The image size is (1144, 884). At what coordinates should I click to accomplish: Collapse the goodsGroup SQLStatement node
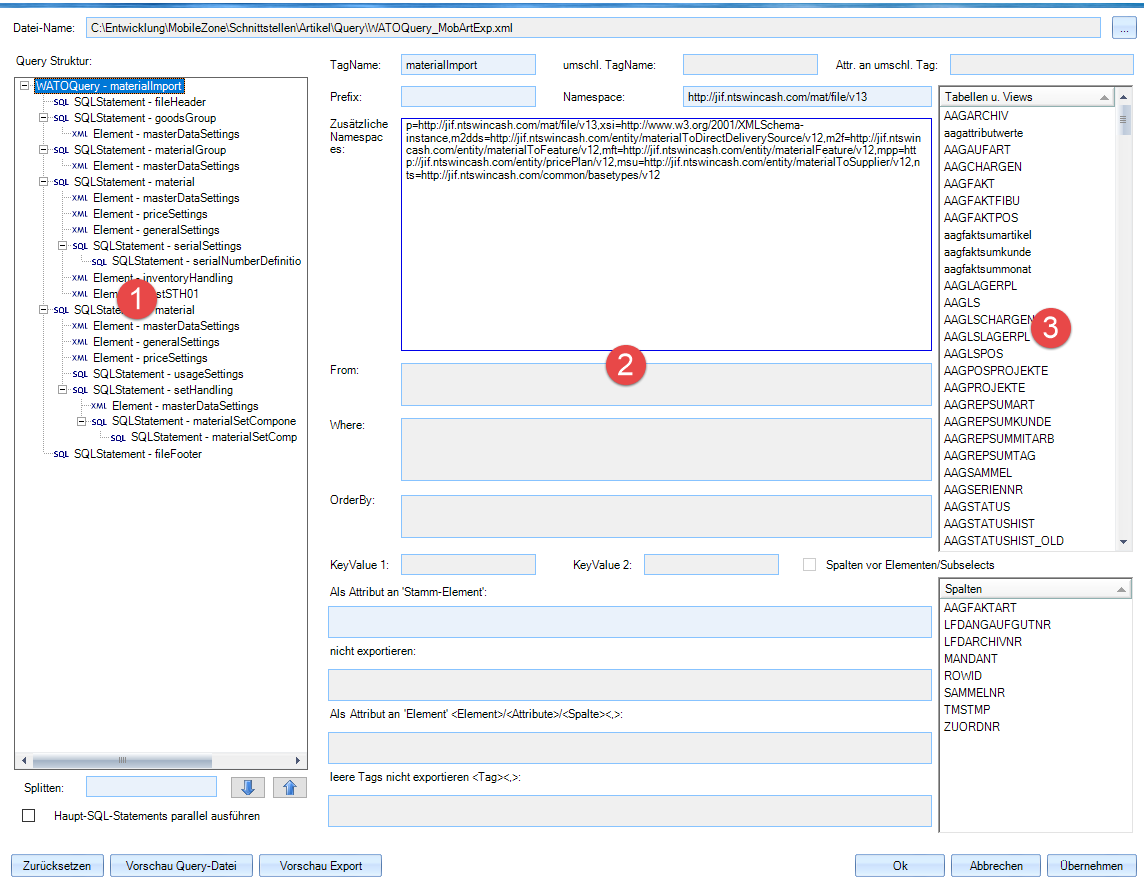[x=43, y=117]
